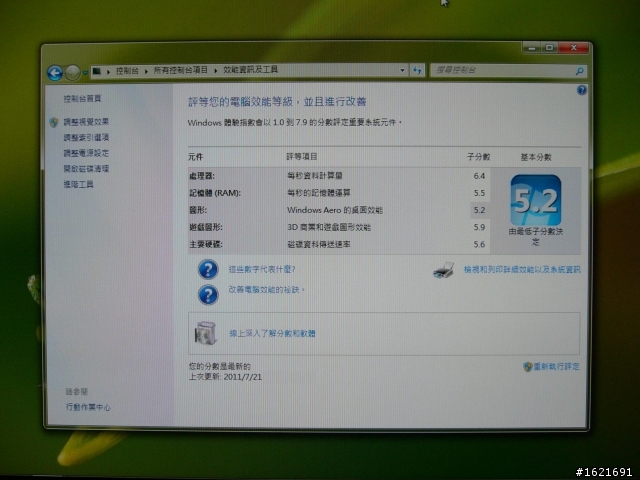Click the 子分數 column header
This screenshot has width=640, height=480.
pyautogui.click(x=478, y=157)
